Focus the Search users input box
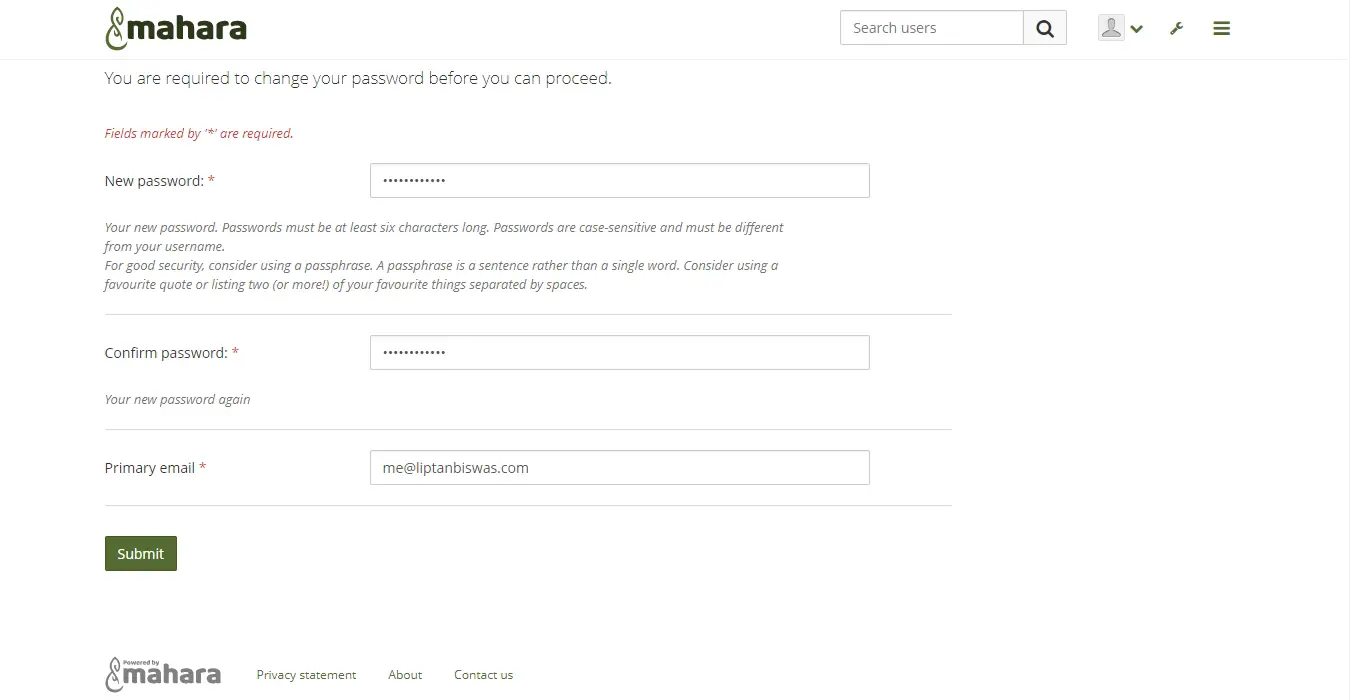The image size is (1350, 700). (932, 28)
